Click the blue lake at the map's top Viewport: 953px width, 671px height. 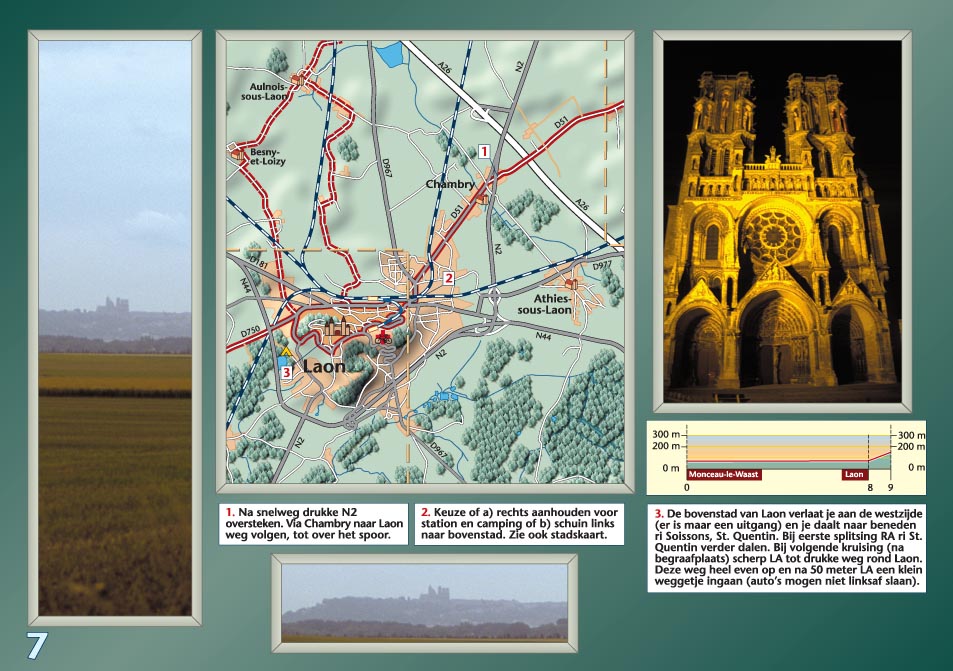pyautogui.click(x=388, y=54)
